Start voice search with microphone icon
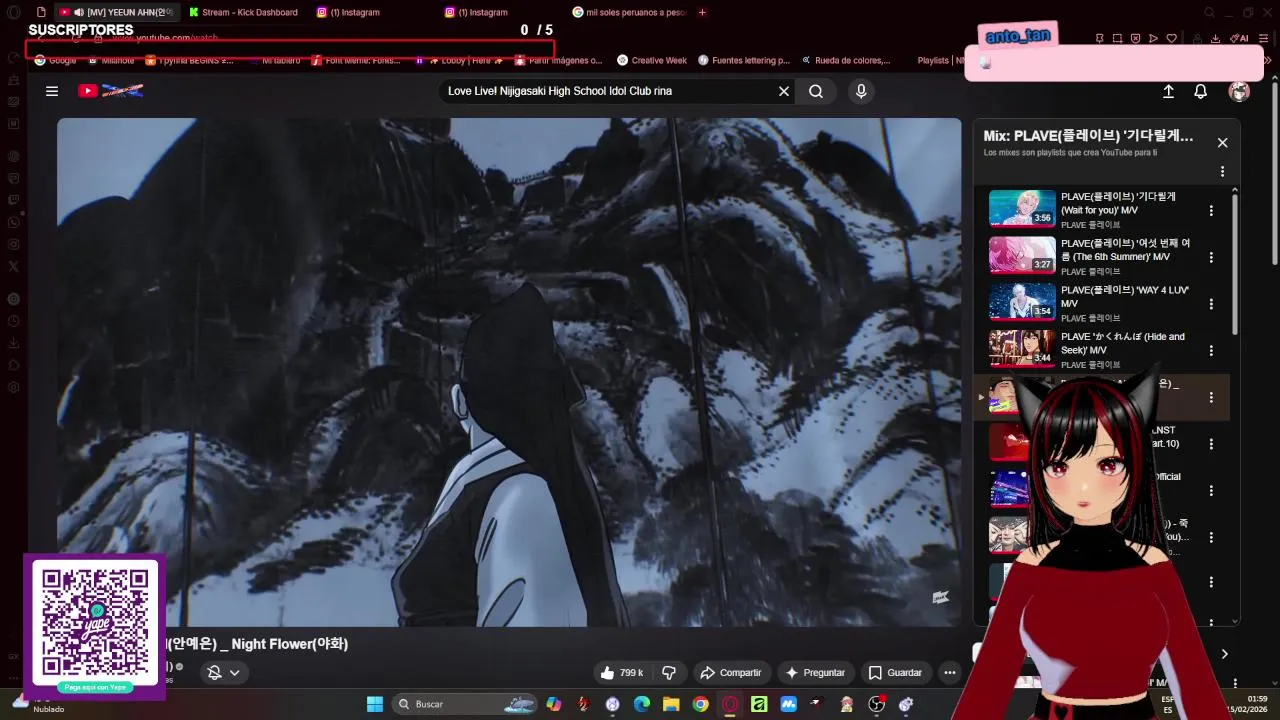The image size is (1280, 720). [x=861, y=91]
